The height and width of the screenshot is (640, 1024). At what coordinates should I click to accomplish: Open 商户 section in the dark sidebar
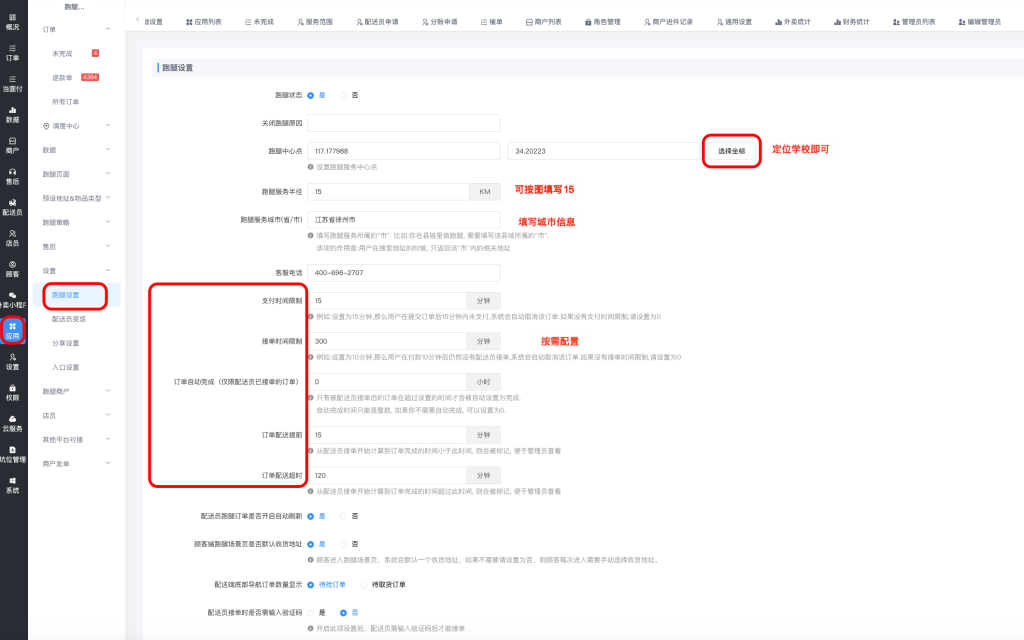12,144
